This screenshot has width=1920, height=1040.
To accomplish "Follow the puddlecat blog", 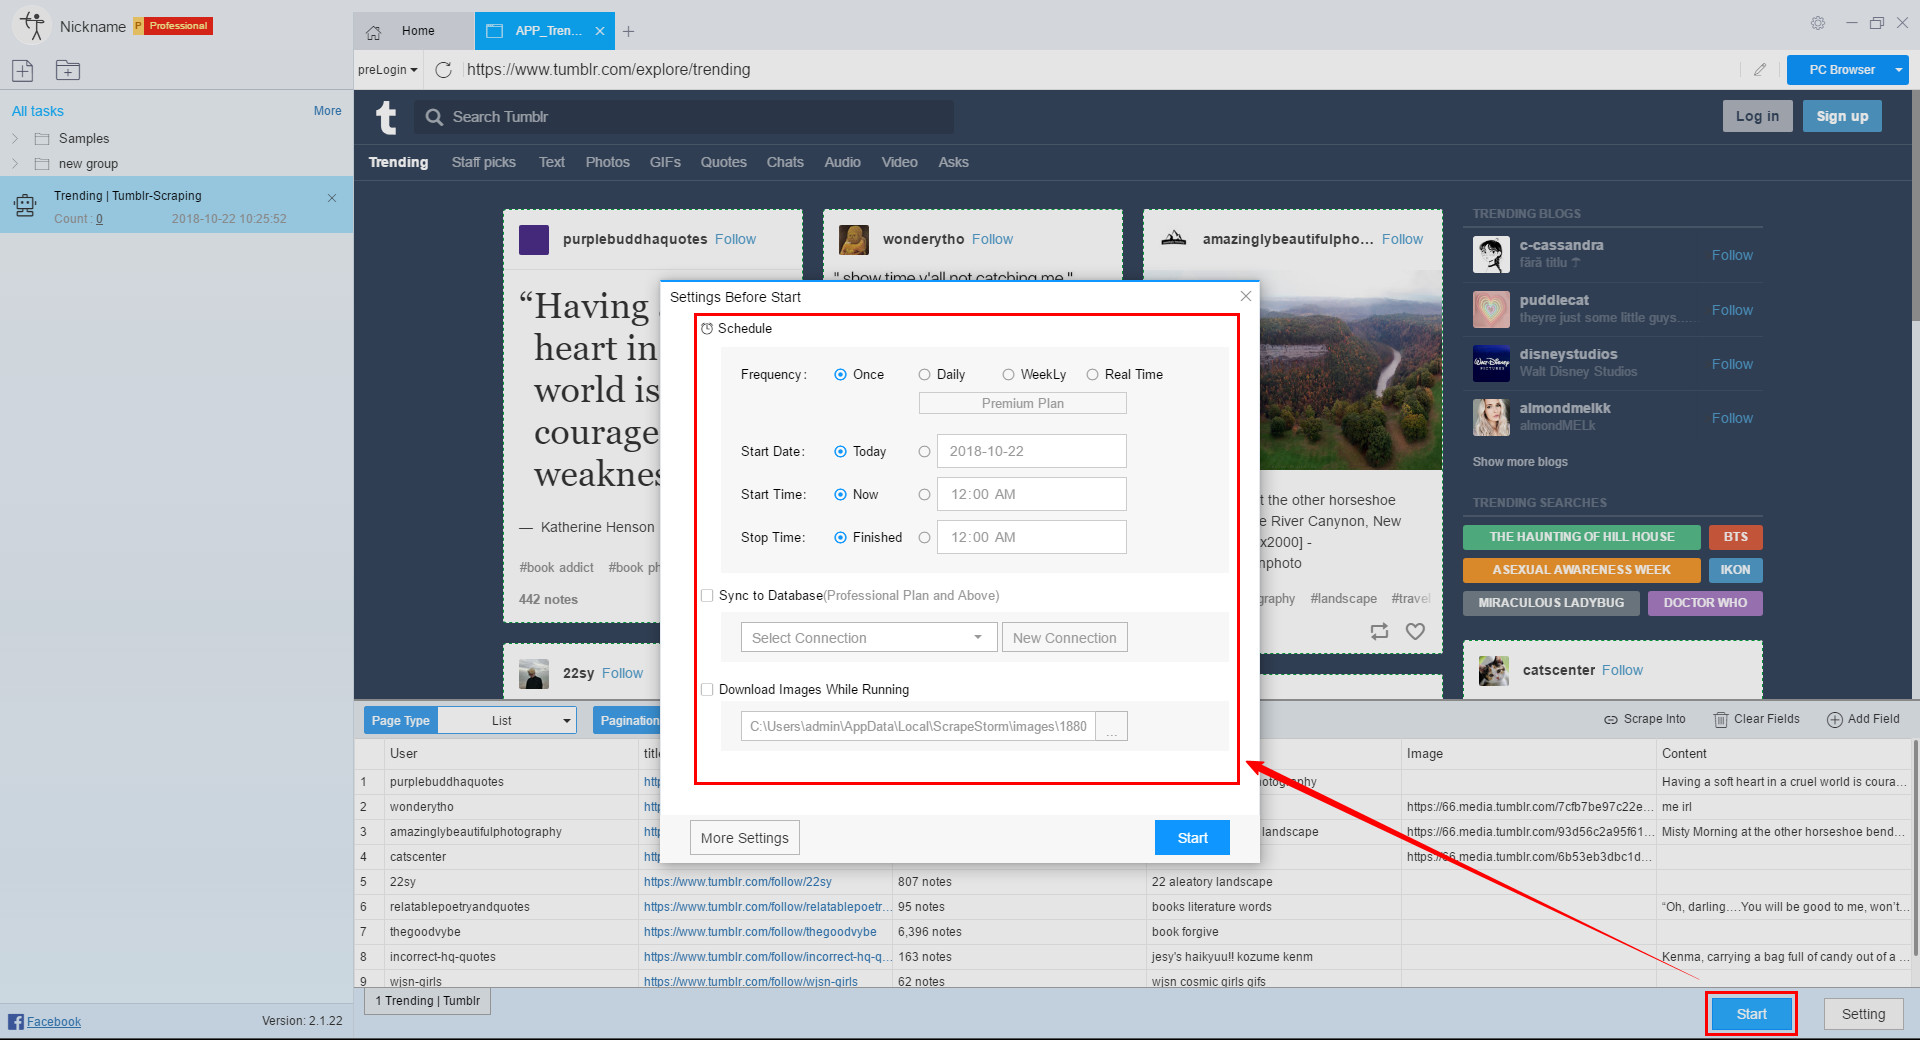I will [1731, 310].
